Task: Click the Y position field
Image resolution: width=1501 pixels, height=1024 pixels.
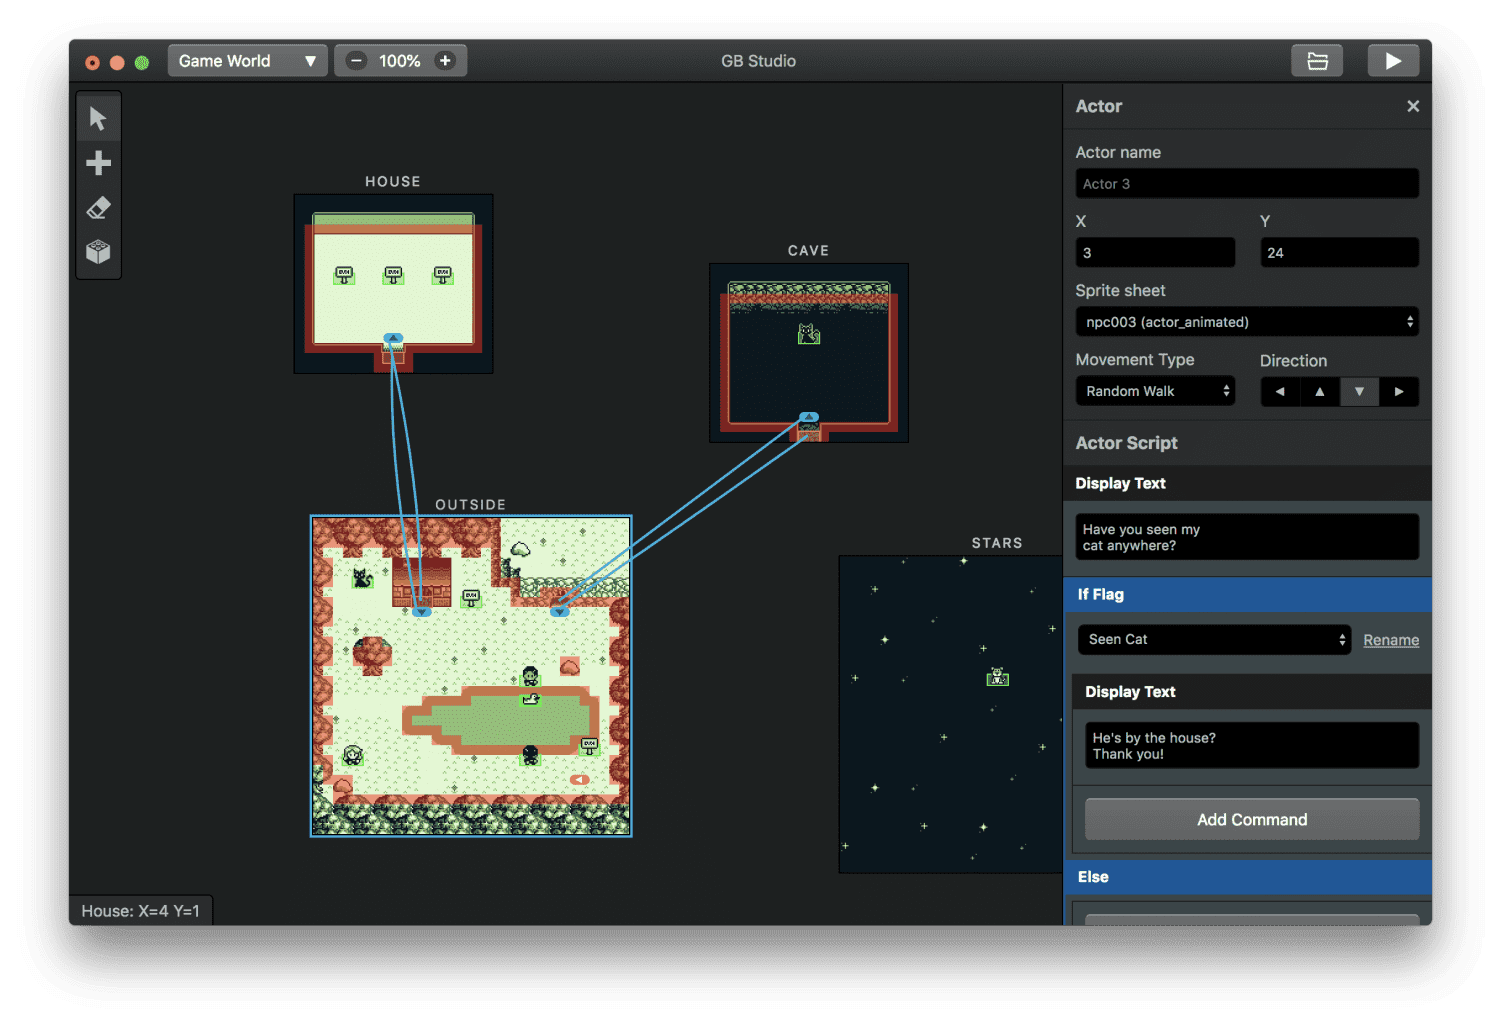Action: (x=1339, y=253)
